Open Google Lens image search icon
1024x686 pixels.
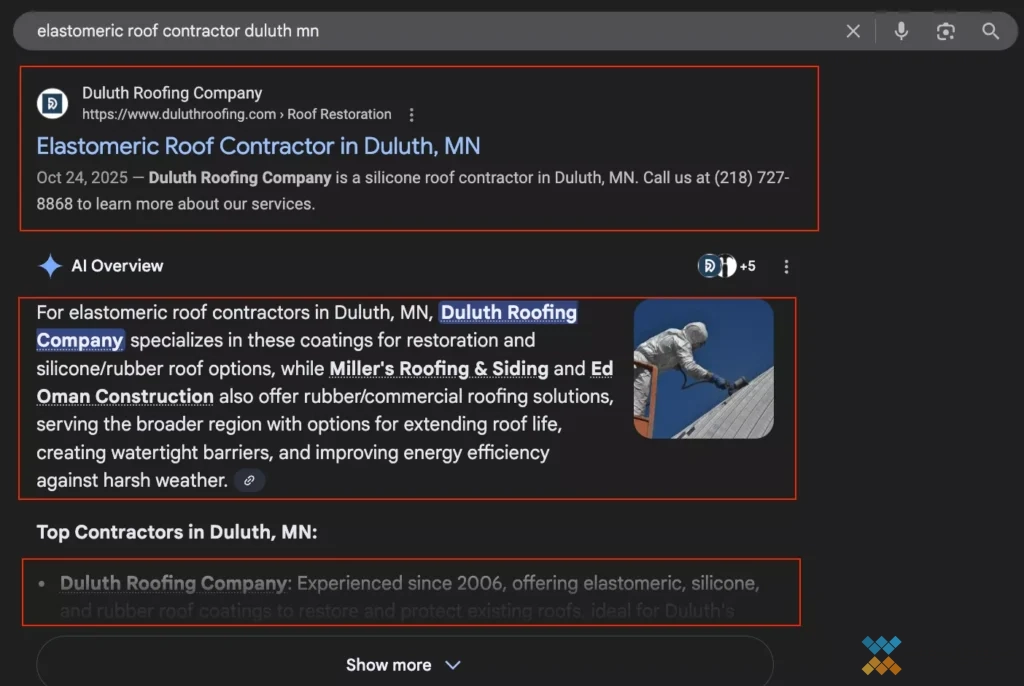point(945,31)
